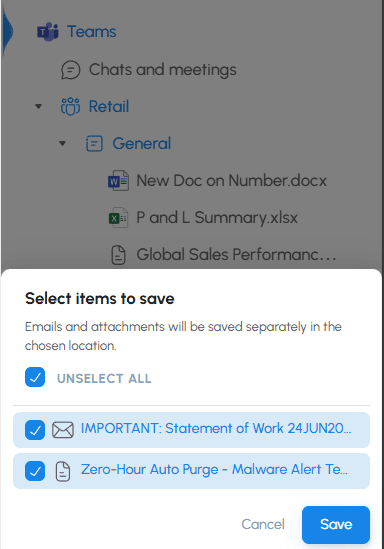Select the chat bubble icon beside Chats and meetings
Image resolution: width=384 pixels, height=549 pixels.
pyautogui.click(x=71, y=70)
